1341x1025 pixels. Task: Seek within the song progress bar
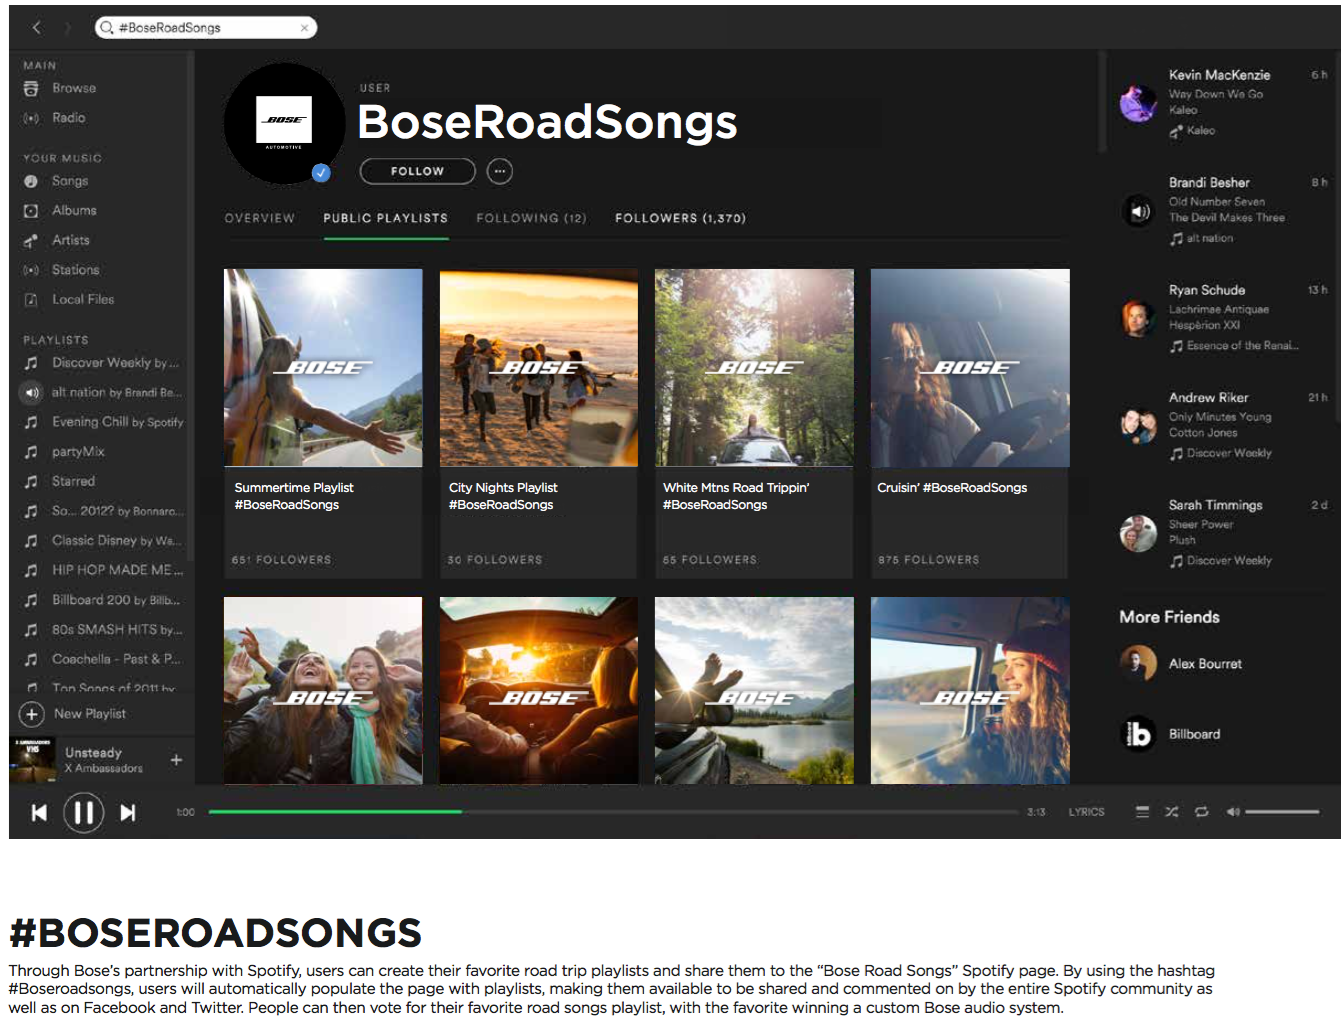click(x=613, y=812)
